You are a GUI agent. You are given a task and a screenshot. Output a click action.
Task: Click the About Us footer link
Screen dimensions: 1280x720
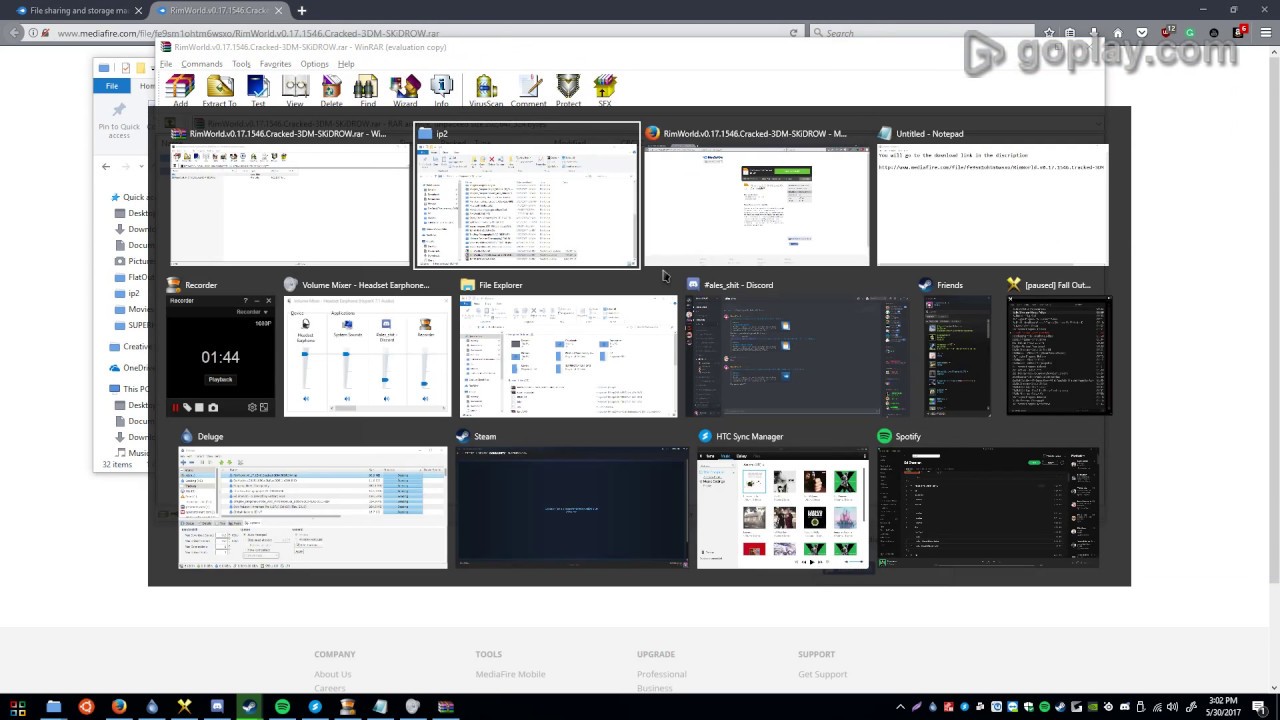click(x=333, y=674)
